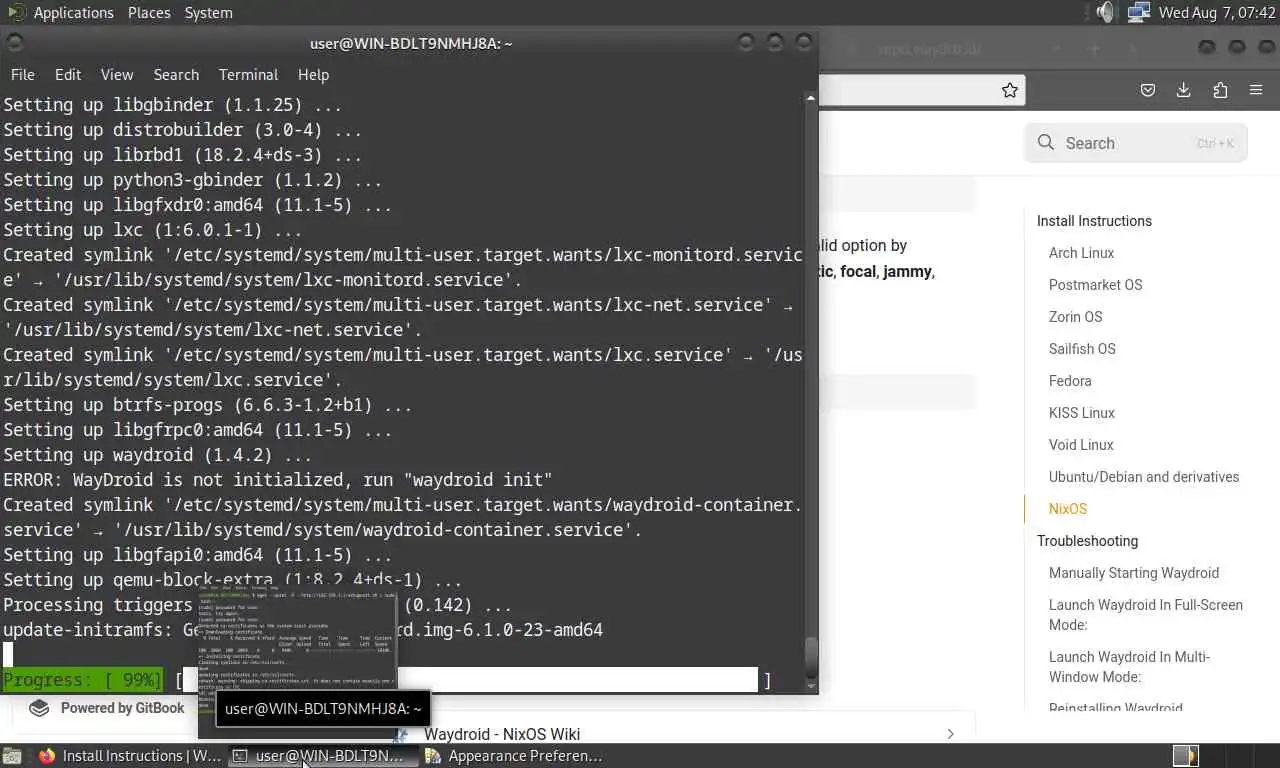The width and height of the screenshot is (1280, 768).
Task: Go to Install Instructions in the sidebar
Action: point(1094,221)
